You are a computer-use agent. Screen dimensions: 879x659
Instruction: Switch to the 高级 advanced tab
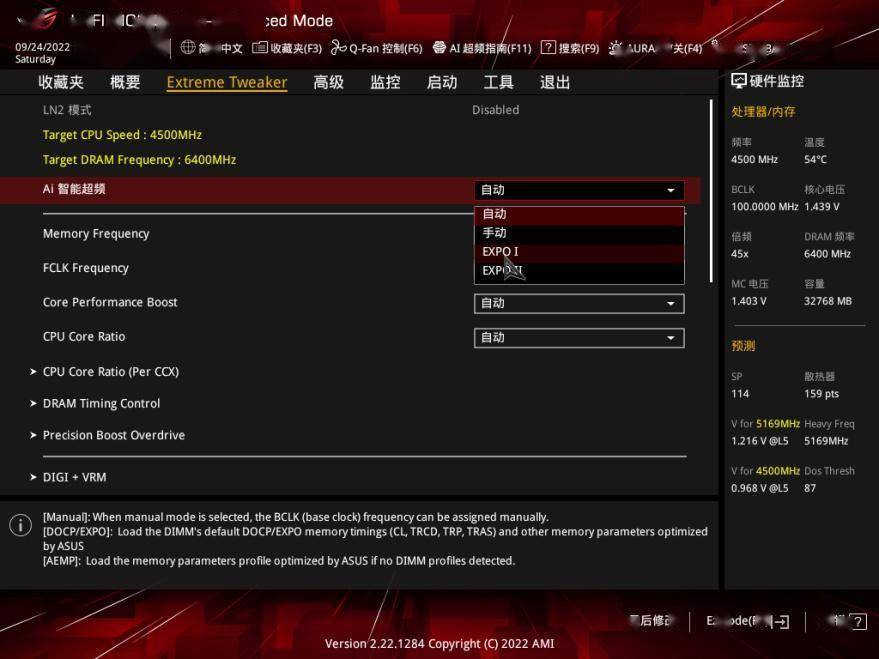pos(328,83)
